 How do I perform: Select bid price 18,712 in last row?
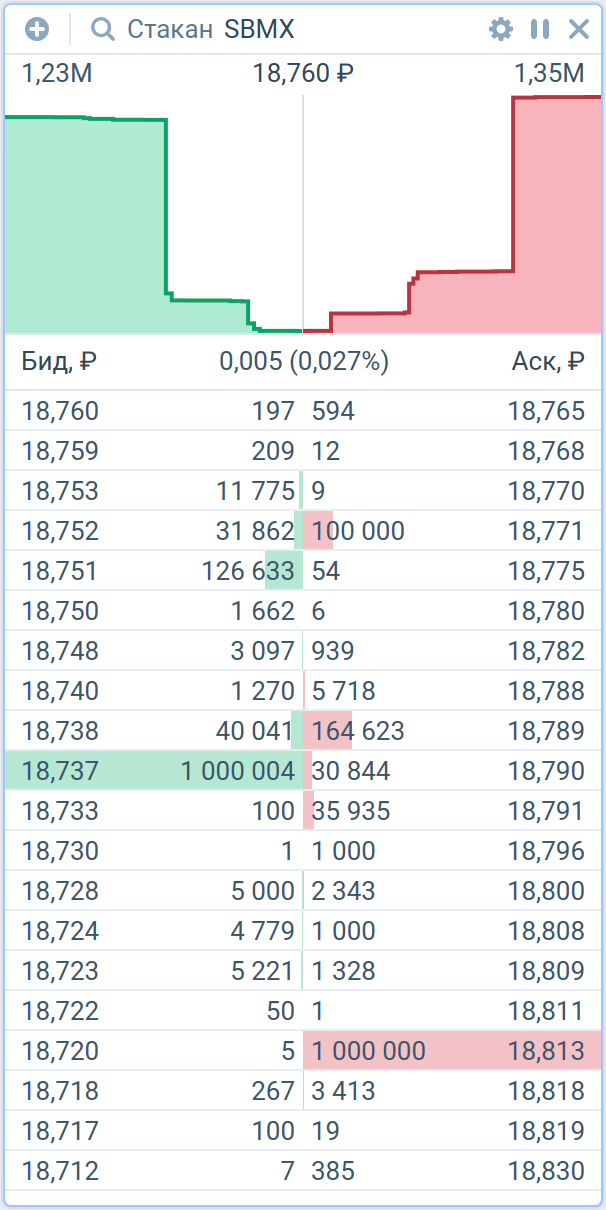coord(60,1171)
